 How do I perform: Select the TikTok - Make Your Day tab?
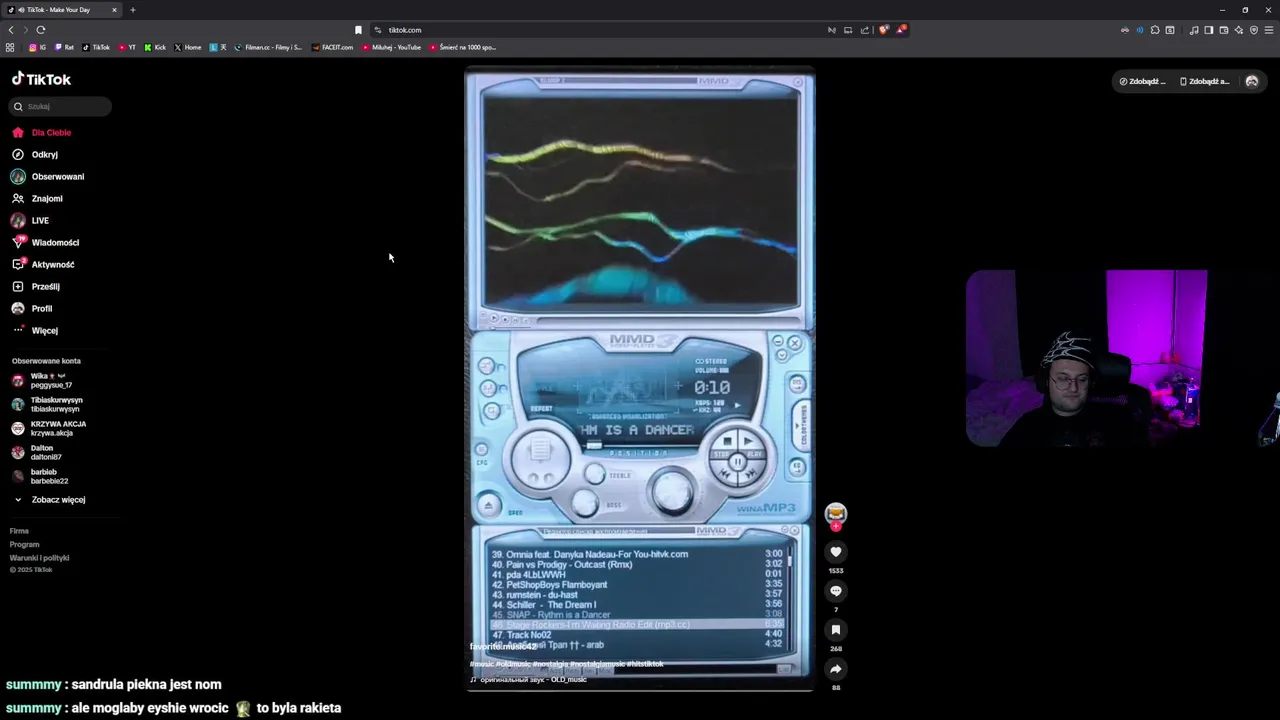point(60,10)
